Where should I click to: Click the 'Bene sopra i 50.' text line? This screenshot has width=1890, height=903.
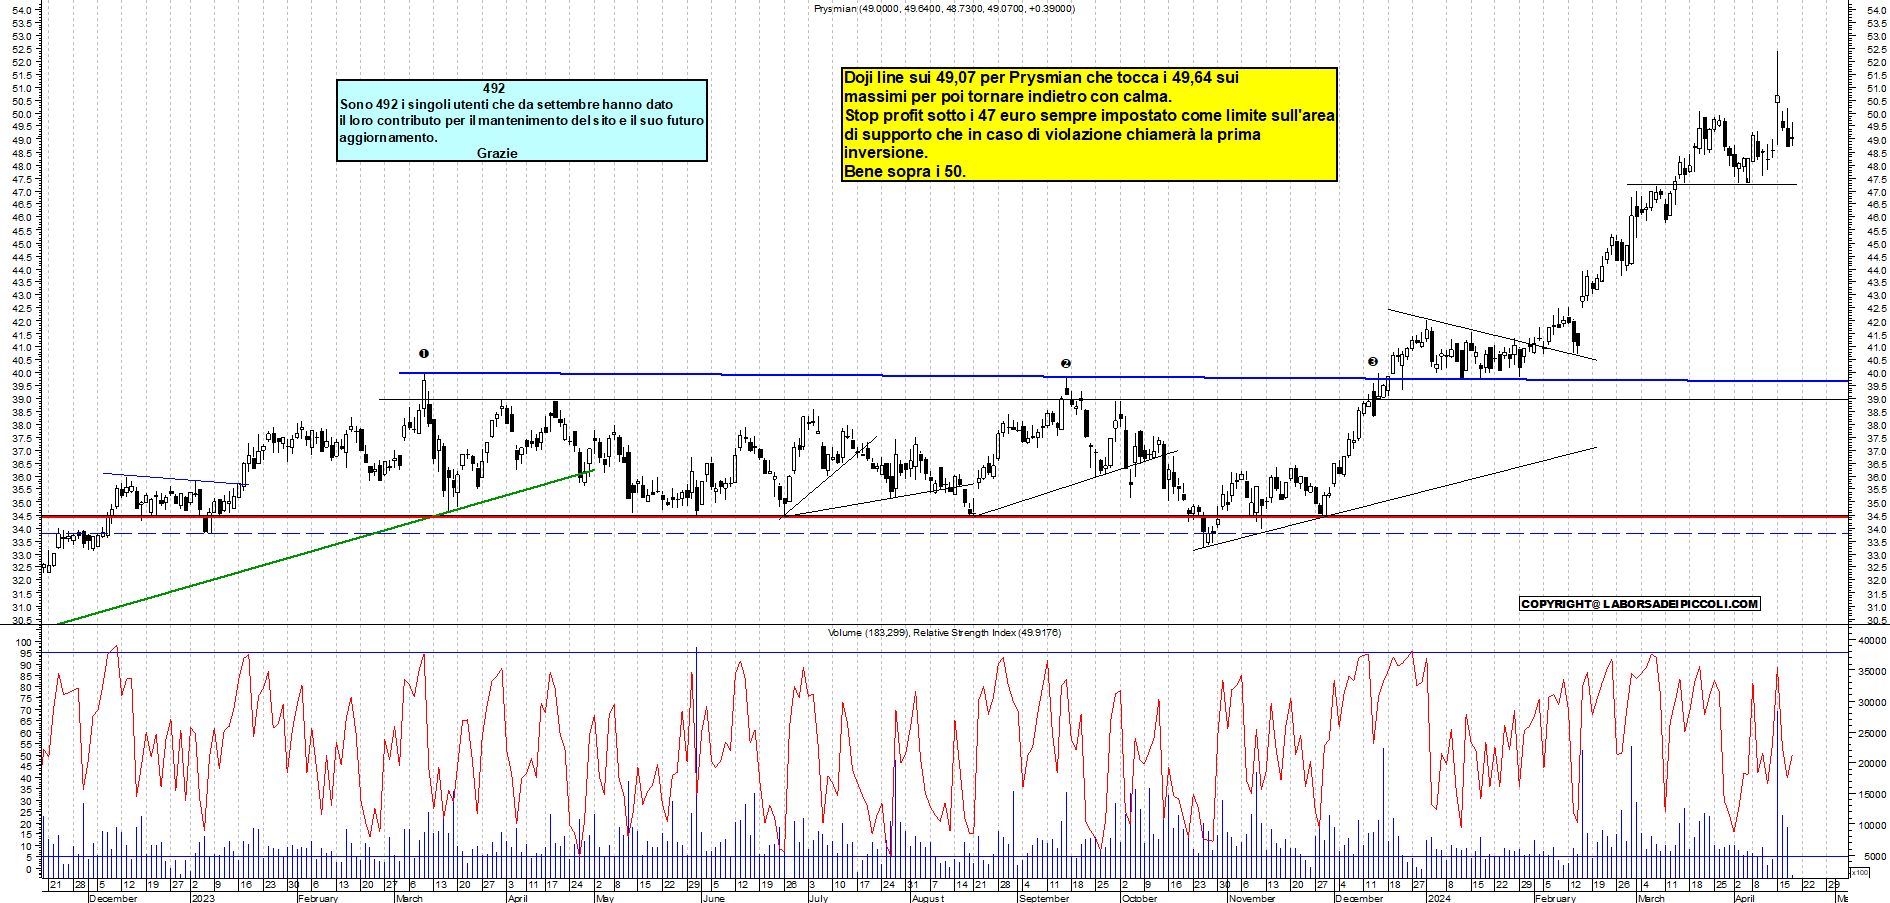coord(905,171)
